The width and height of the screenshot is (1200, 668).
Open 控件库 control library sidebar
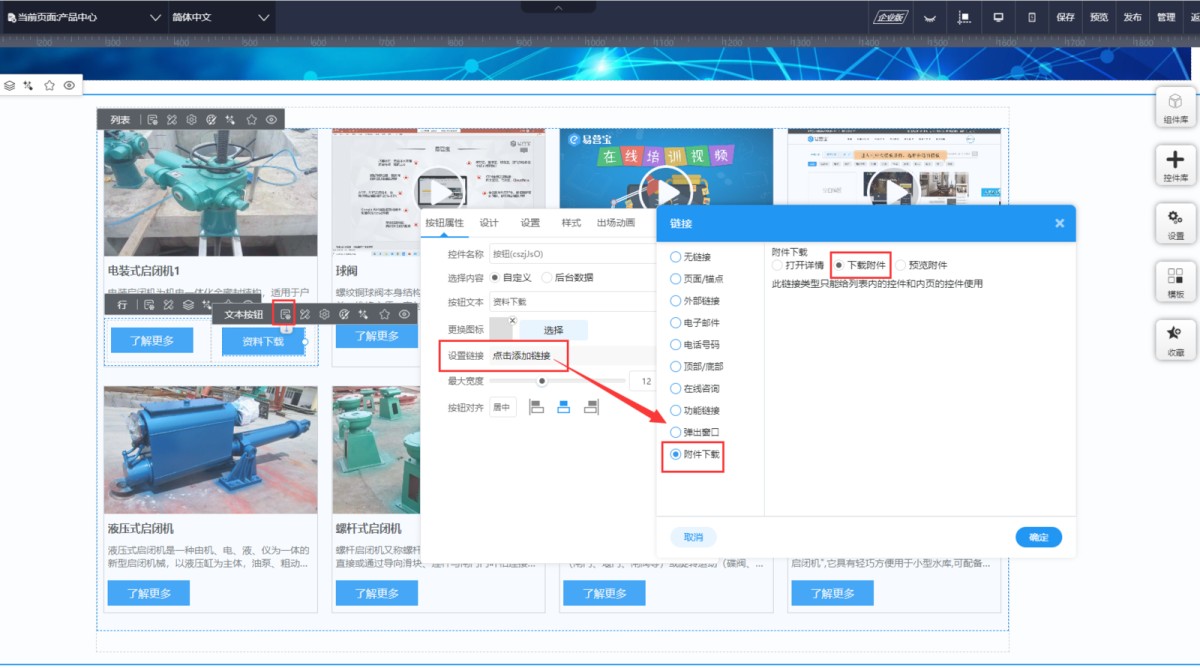tap(1176, 165)
